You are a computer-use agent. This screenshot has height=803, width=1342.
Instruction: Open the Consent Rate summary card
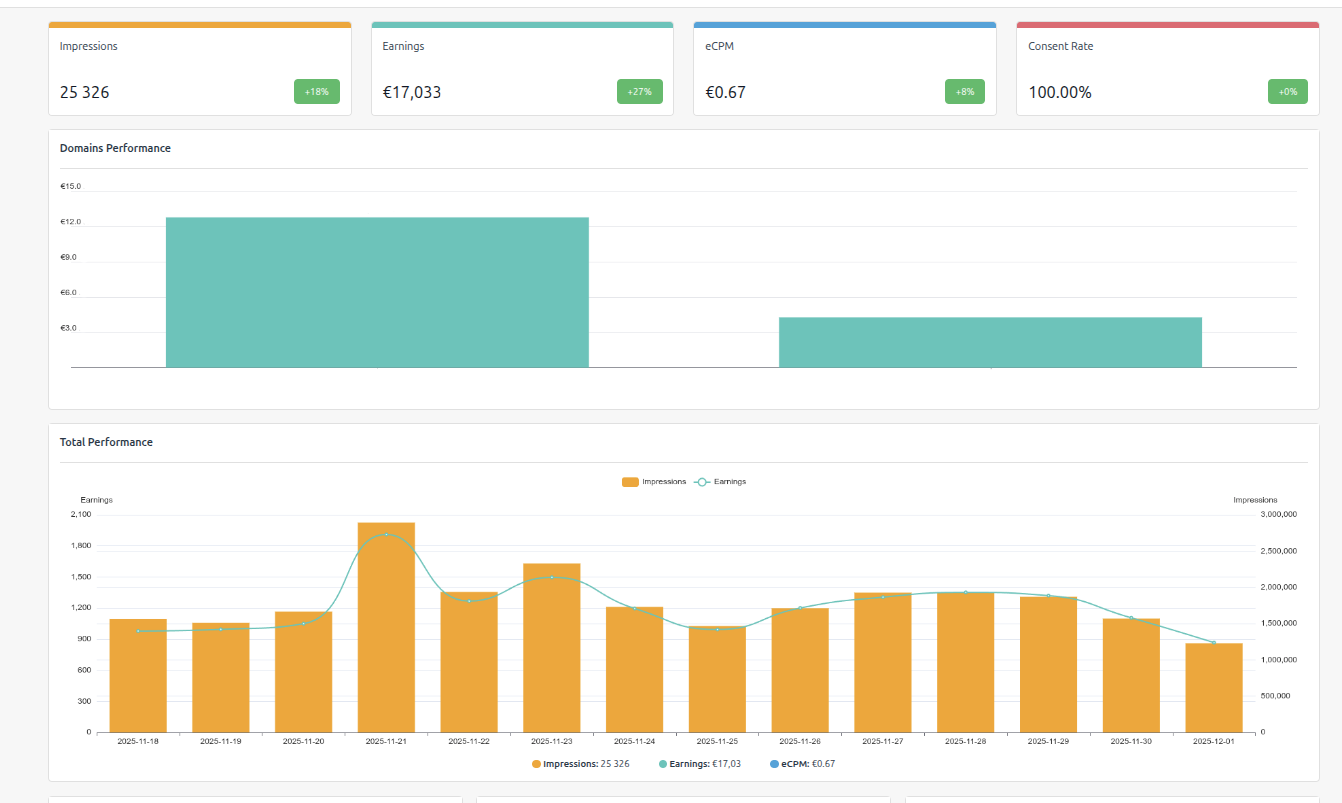[x=1167, y=70]
